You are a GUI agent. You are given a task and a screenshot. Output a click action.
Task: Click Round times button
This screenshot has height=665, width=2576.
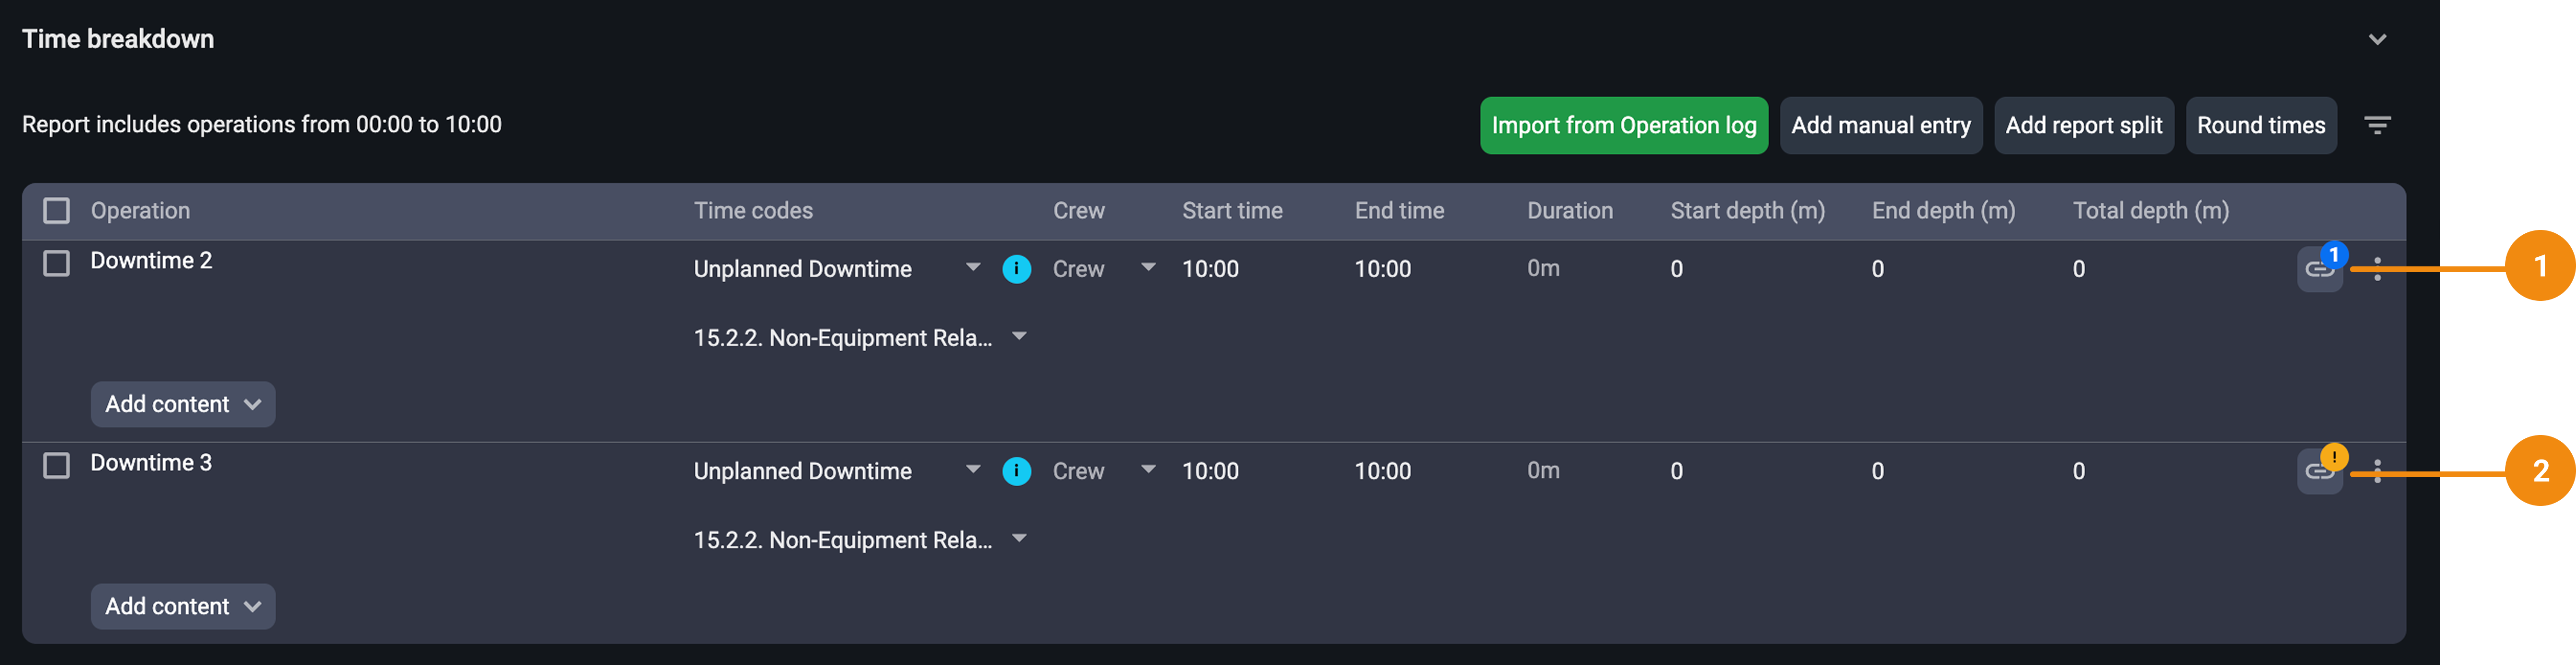click(x=2260, y=125)
